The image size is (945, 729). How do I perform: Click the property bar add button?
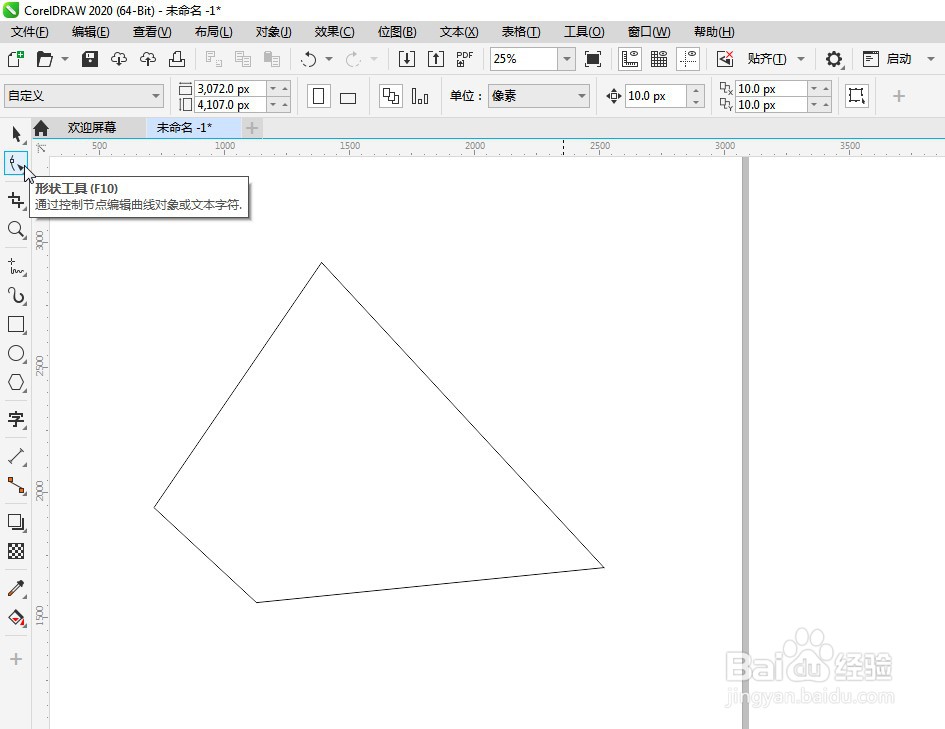[x=899, y=96]
